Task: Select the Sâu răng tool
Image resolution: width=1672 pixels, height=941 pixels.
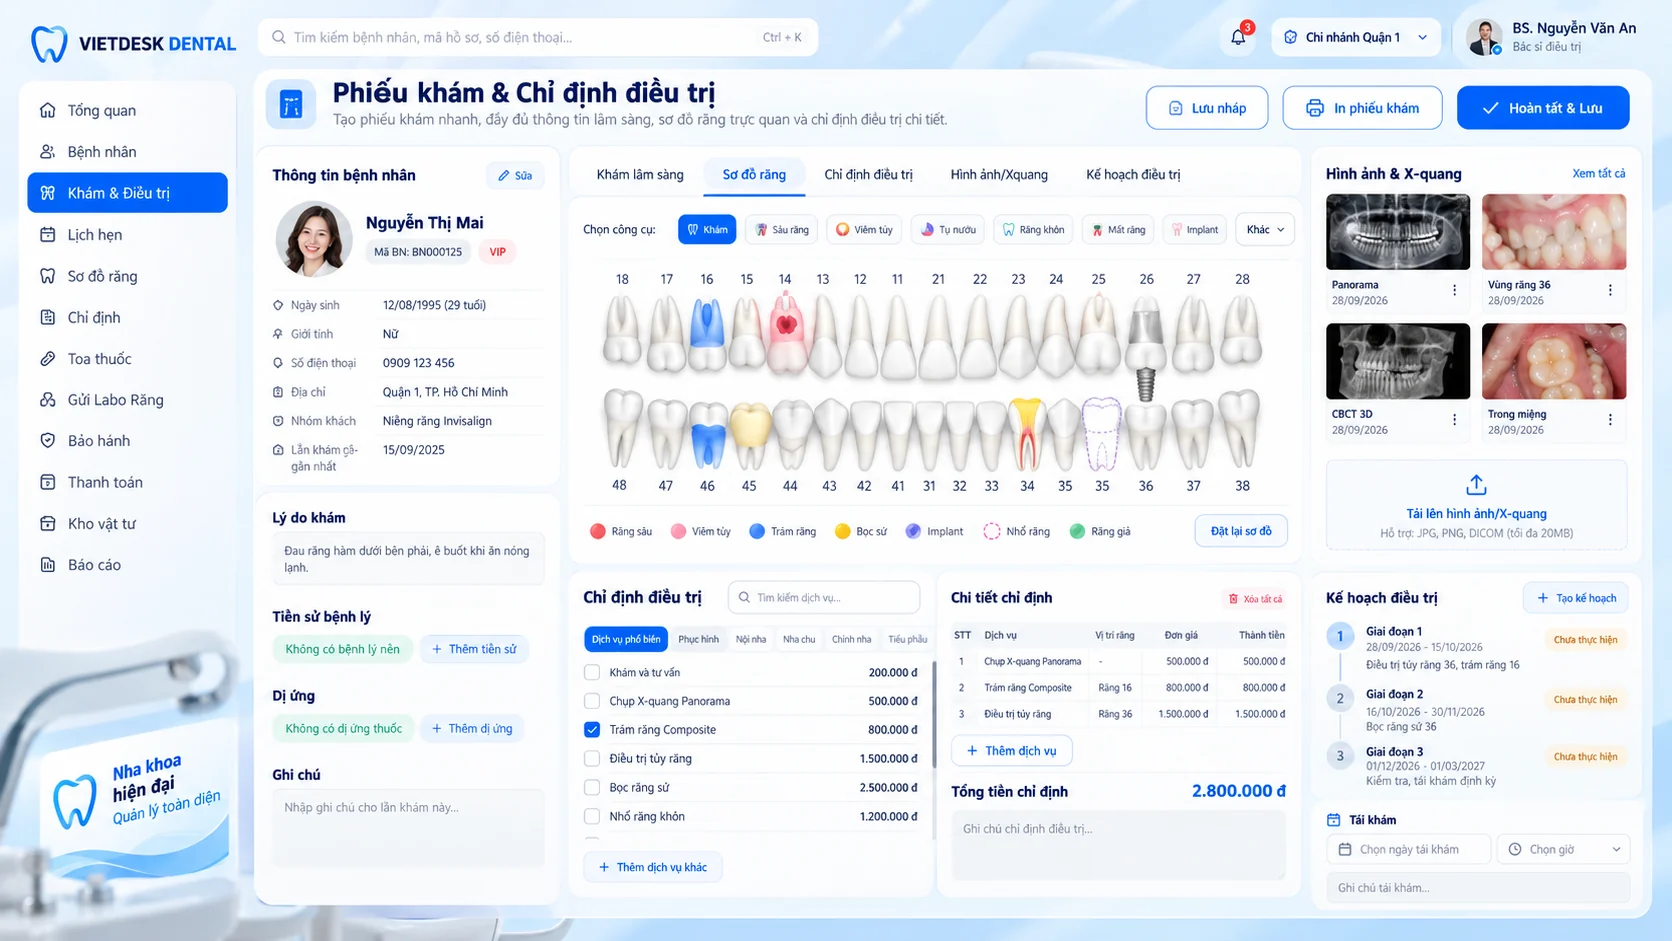Action: (x=781, y=229)
